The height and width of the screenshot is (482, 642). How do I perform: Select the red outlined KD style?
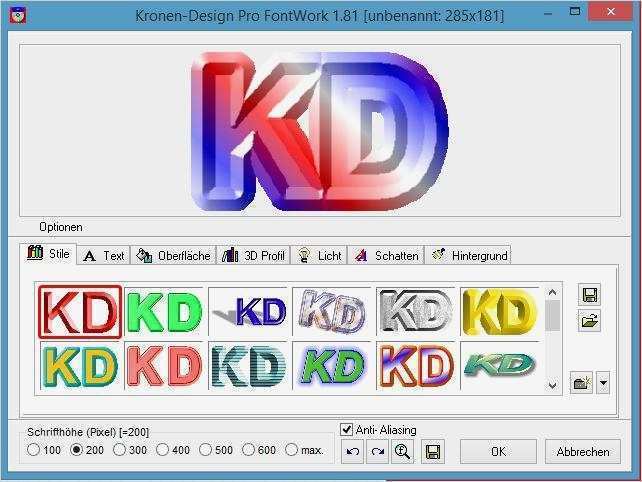click(x=80, y=312)
